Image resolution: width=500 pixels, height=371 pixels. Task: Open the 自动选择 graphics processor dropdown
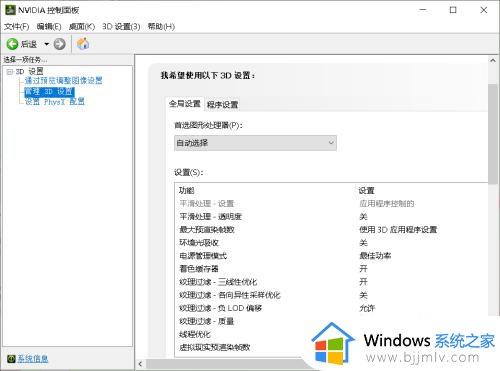255,143
